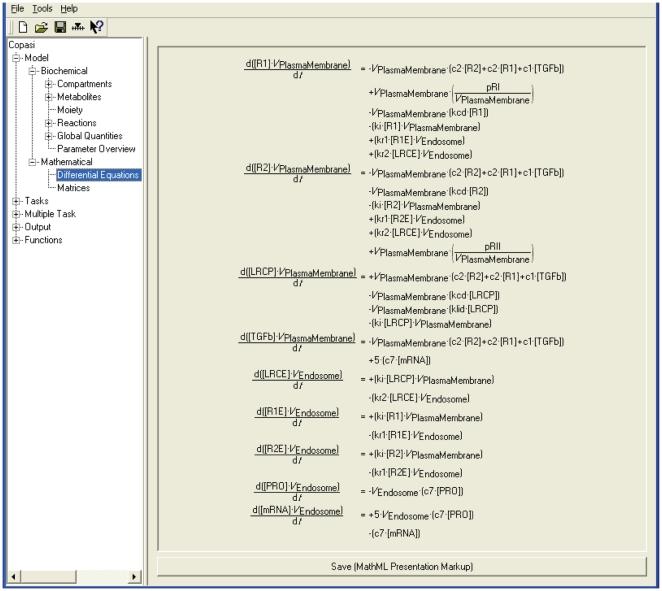662x591 pixels.
Task: Open the Help menu
Action: (68, 8)
